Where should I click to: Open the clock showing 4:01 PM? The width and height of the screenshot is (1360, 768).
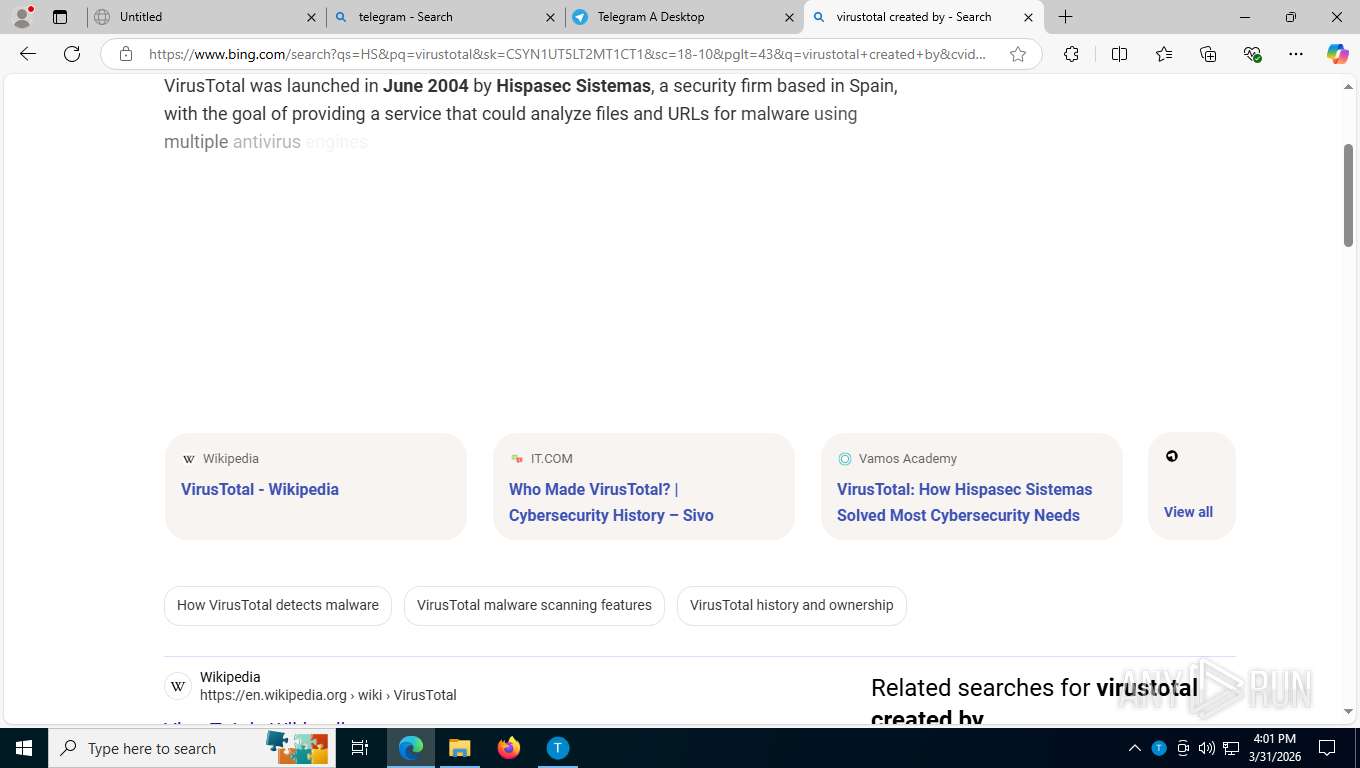1274,748
